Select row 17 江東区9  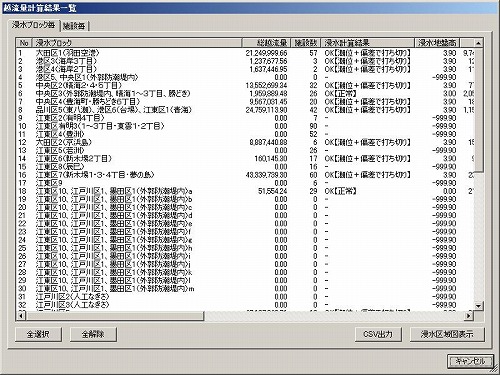245,183
